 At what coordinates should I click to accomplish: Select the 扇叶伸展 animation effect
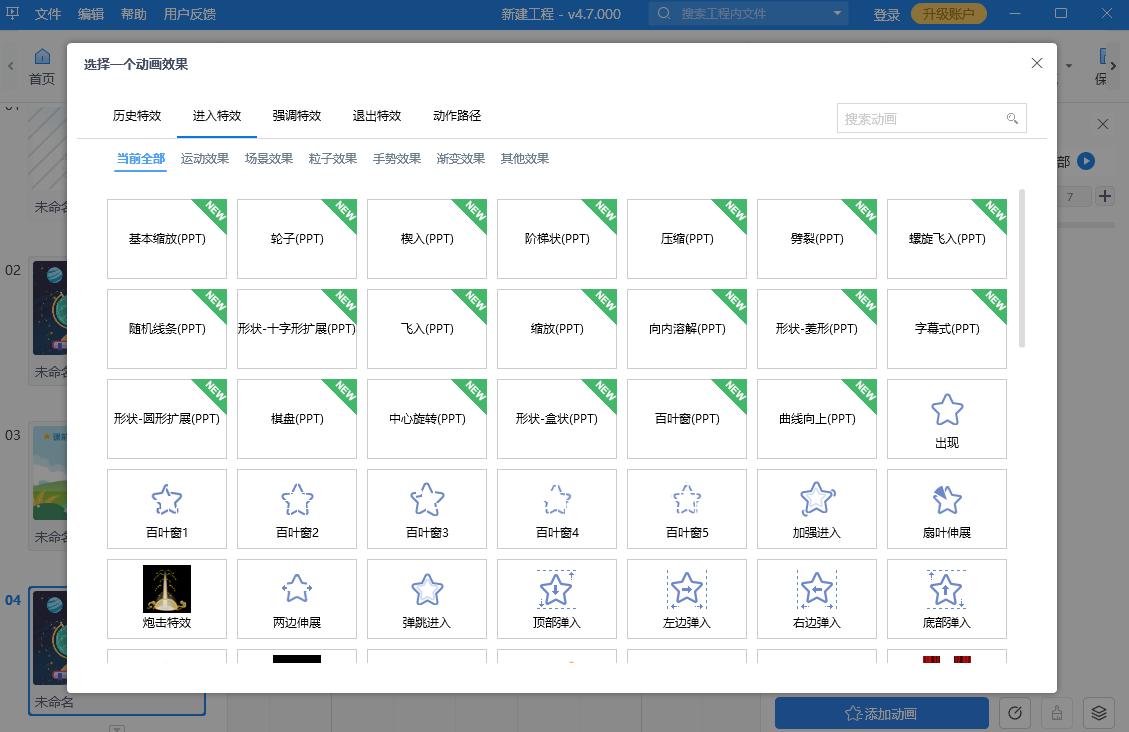coord(946,508)
